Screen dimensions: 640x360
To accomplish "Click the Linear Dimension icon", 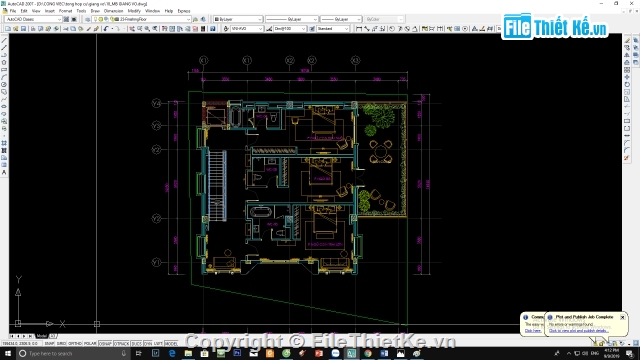I will pos(359,29).
